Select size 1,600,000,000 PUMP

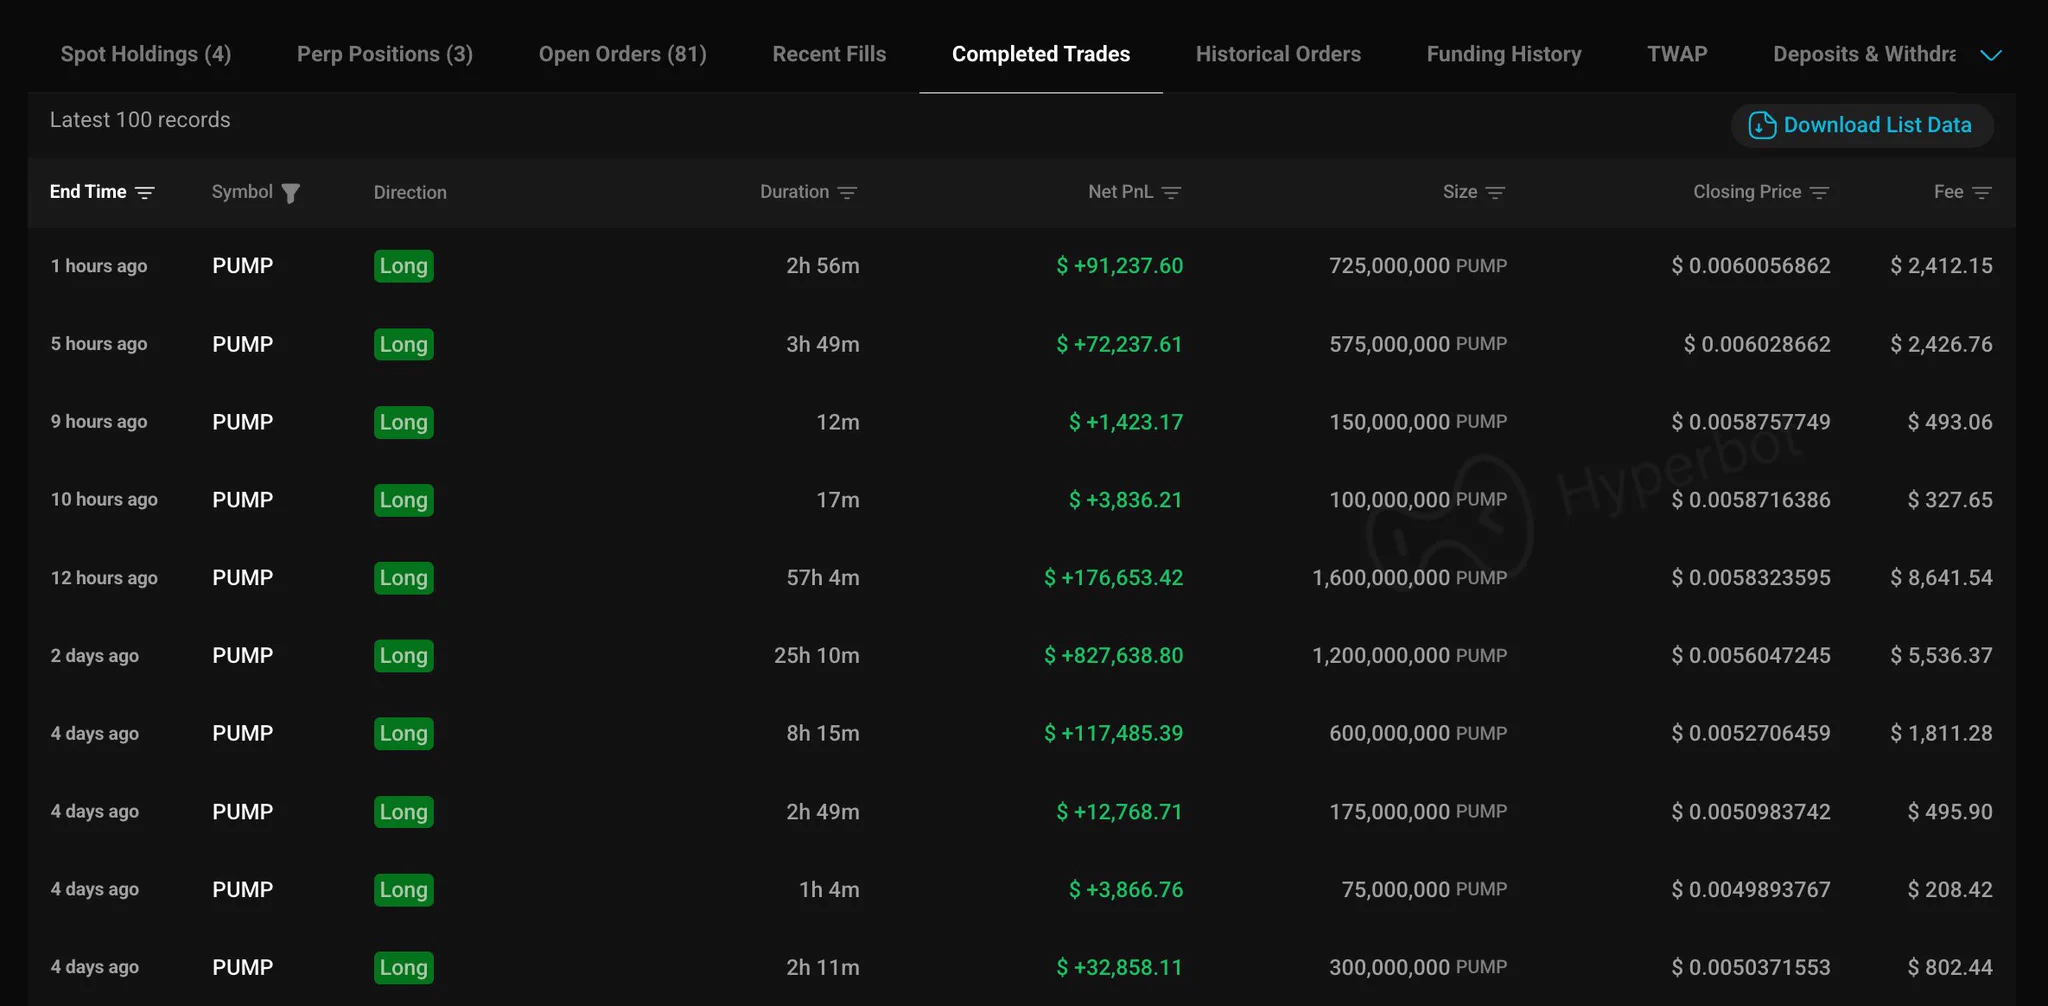coord(1410,578)
